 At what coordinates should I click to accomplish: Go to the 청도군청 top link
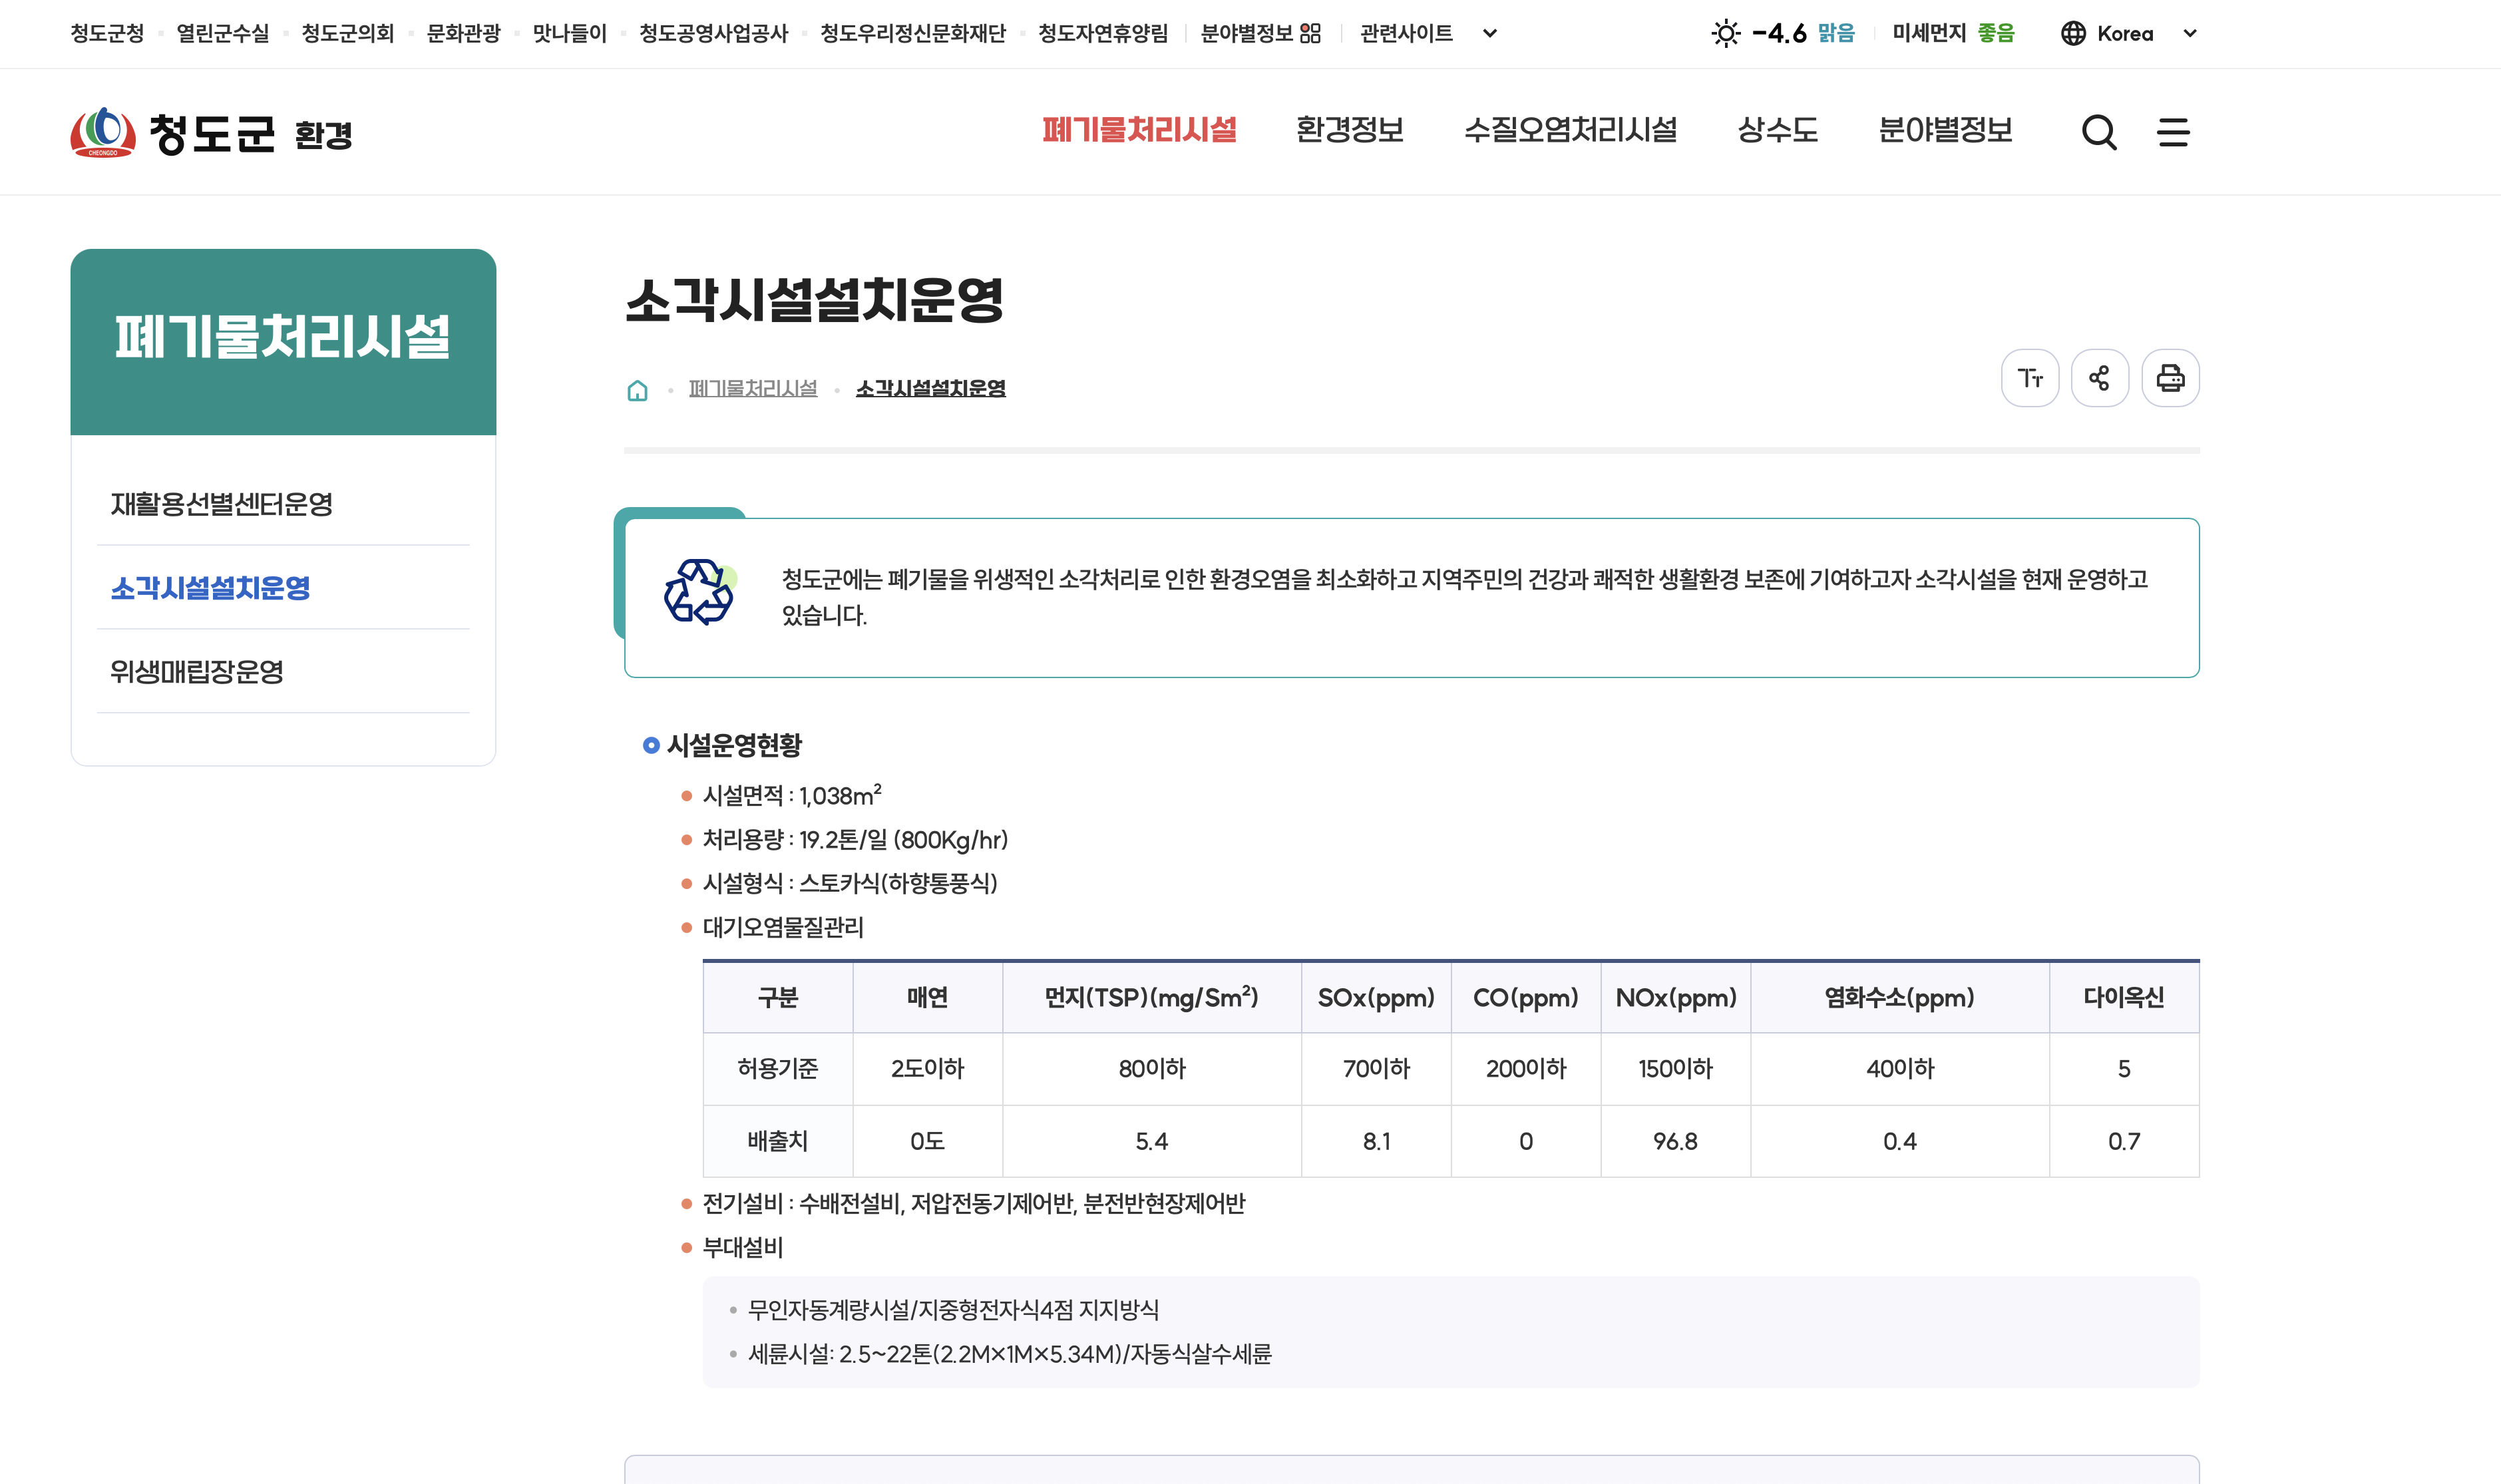(x=107, y=34)
